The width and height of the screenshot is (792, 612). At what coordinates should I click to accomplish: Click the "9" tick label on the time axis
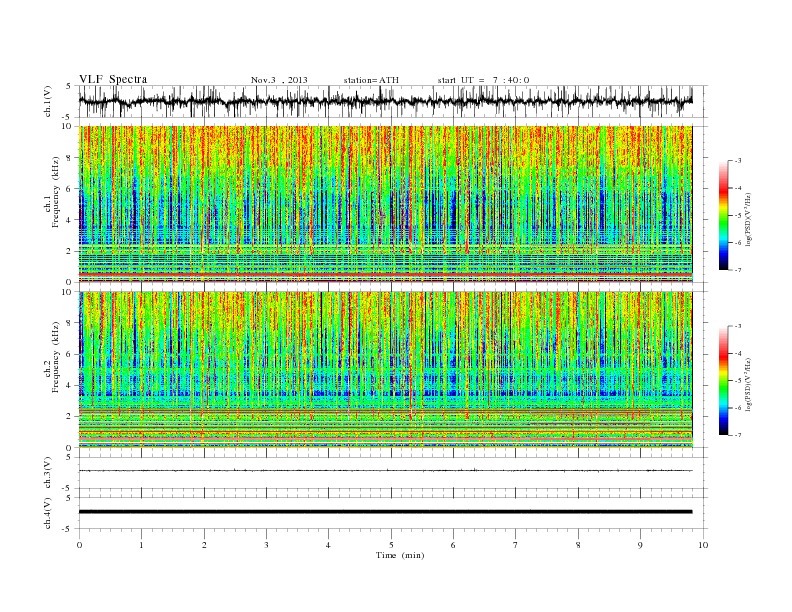tap(640, 545)
